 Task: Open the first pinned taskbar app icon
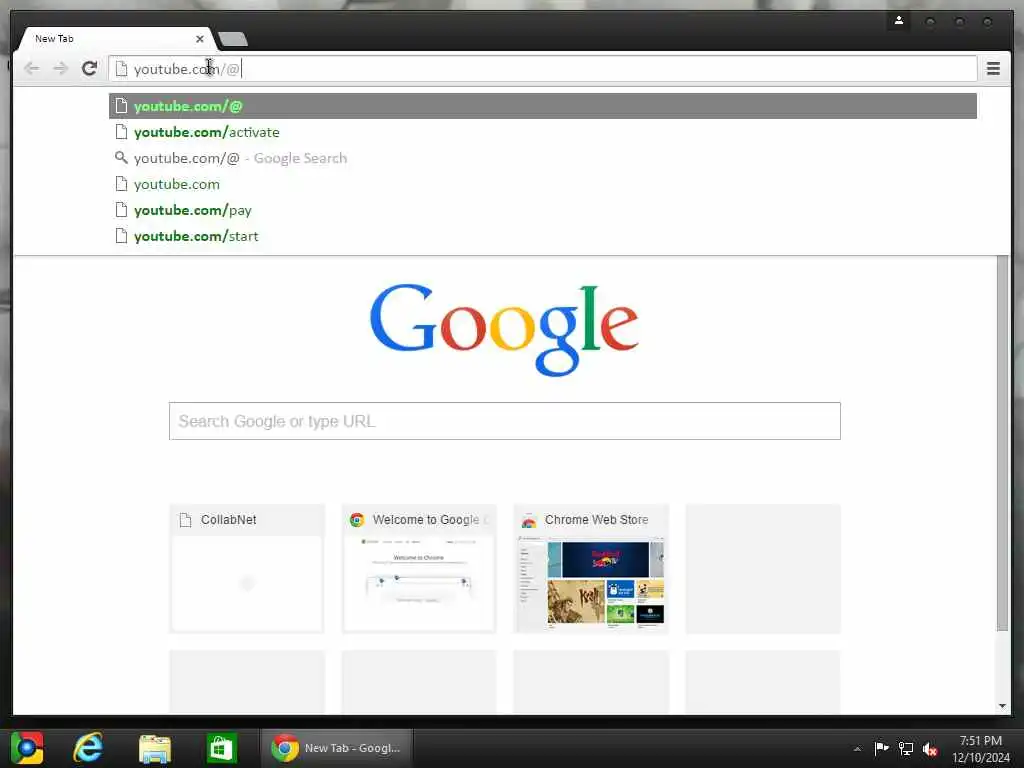point(27,748)
